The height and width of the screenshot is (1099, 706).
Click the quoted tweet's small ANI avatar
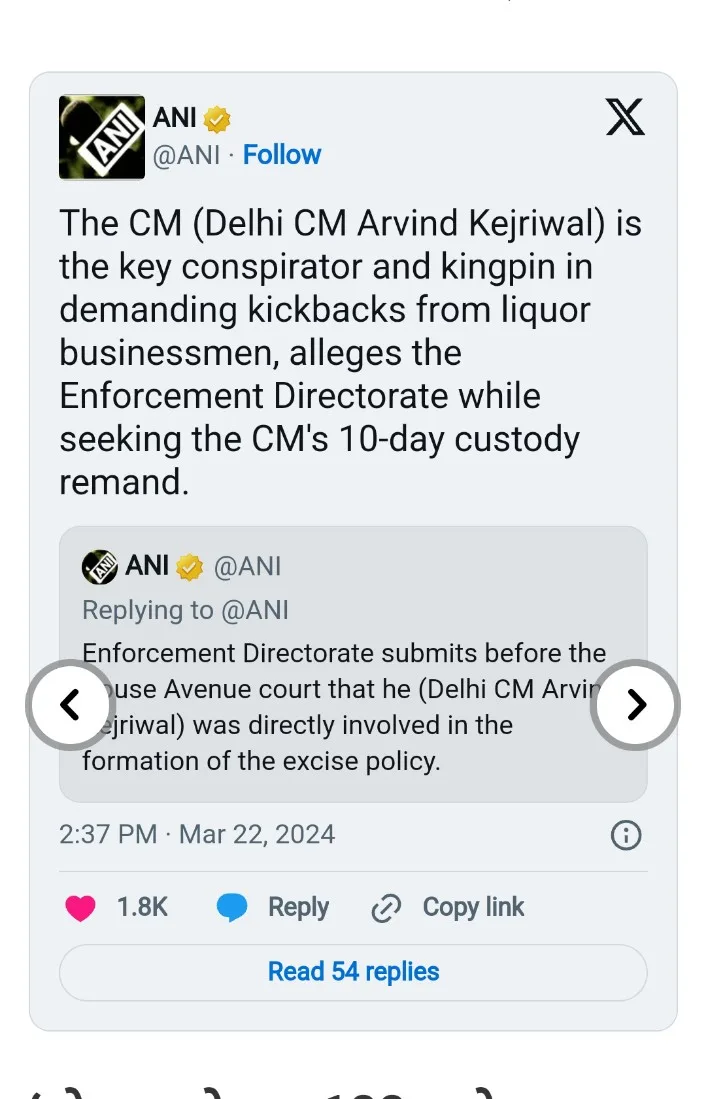coord(100,567)
